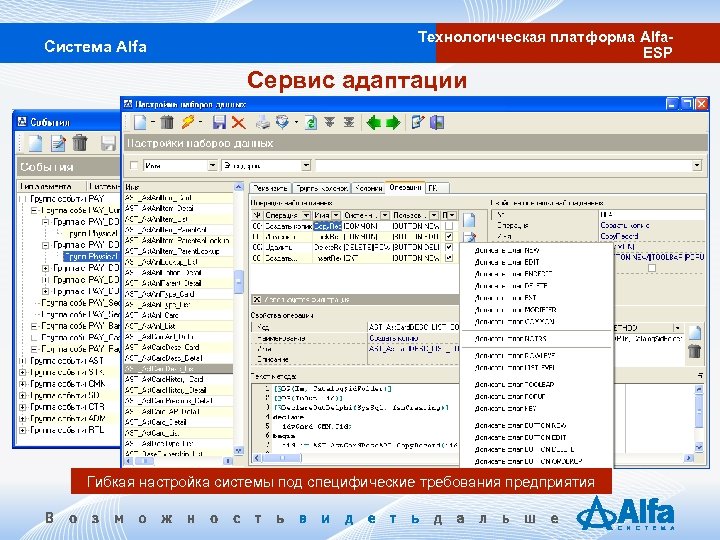This screenshot has height=540, width=720.
Task: Click the yellow lightning bolt toolbar icon
Action: (x=188, y=122)
